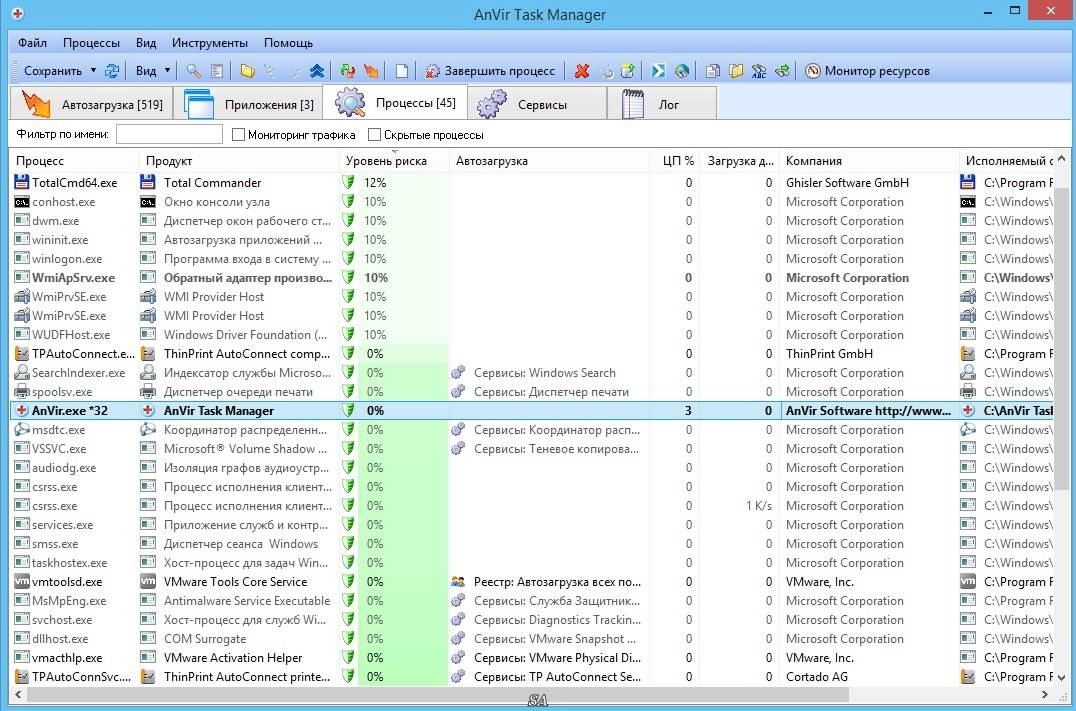1076x711 pixels.
Task: Click the vertical scrollbar up arrow
Action: pyautogui.click(x=1062, y=159)
